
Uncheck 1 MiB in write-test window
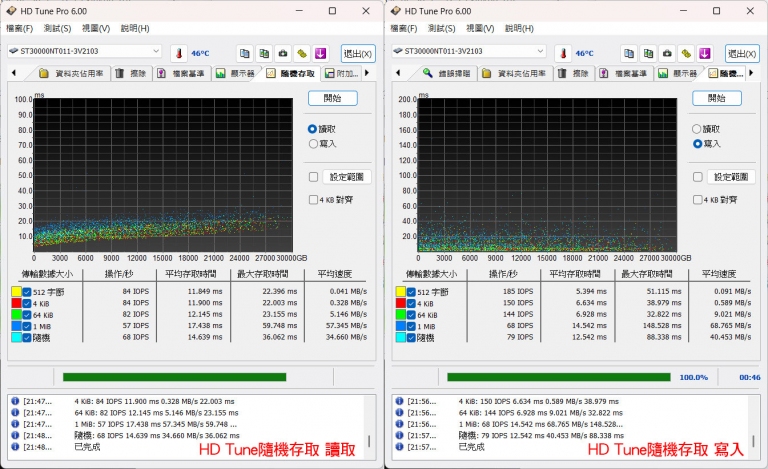coord(411,326)
